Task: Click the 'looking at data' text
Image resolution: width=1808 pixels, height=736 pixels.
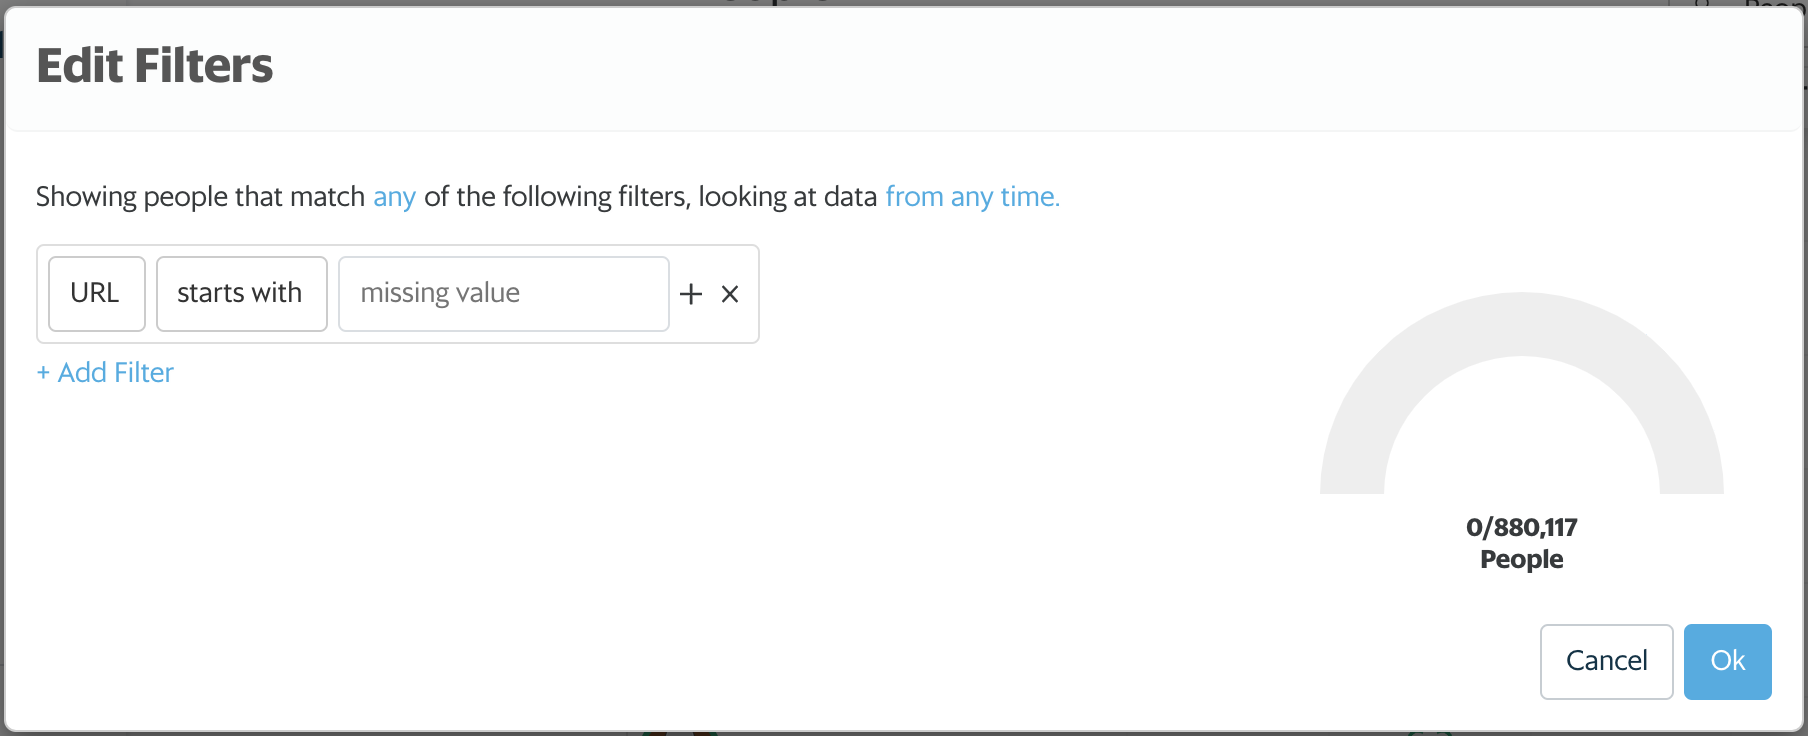Action: (788, 197)
